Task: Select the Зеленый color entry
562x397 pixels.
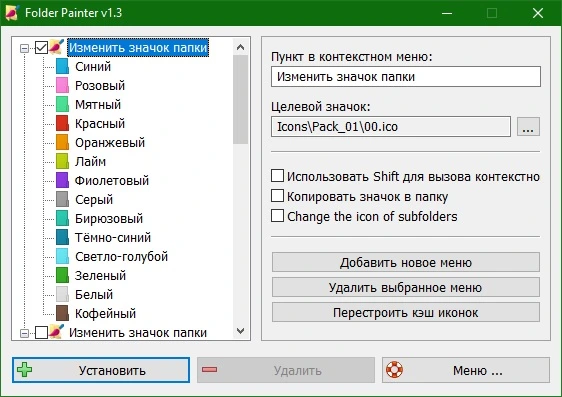Action: (100, 276)
